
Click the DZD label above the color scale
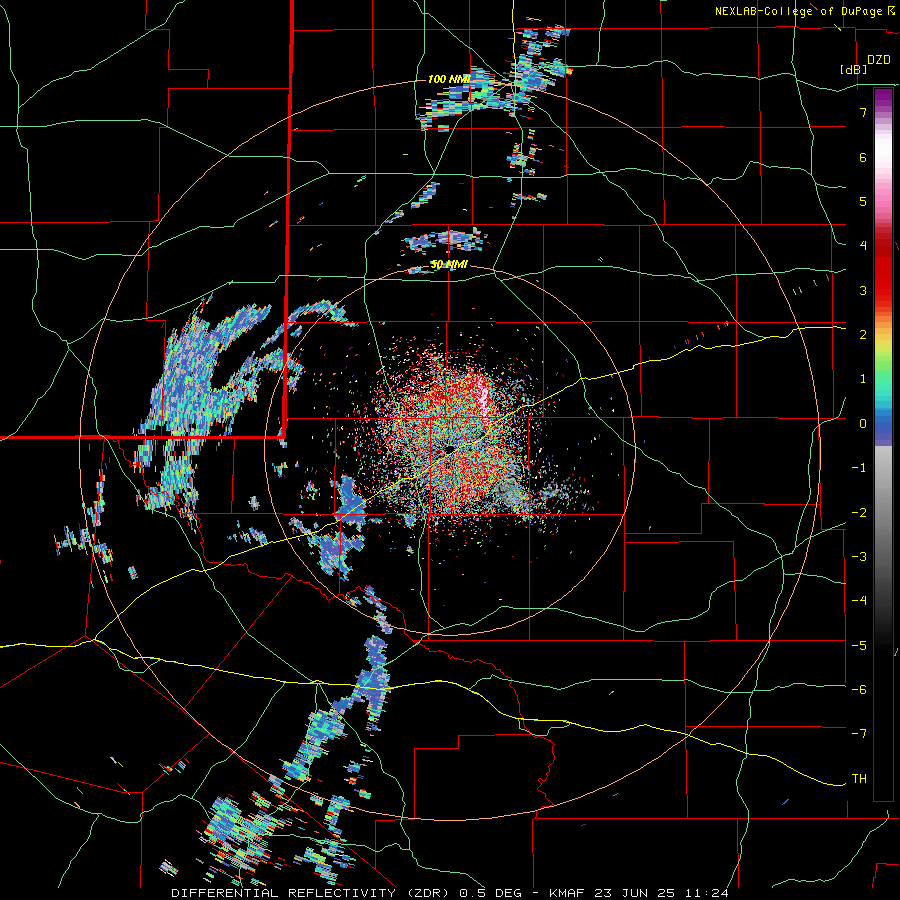tap(879, 60)
